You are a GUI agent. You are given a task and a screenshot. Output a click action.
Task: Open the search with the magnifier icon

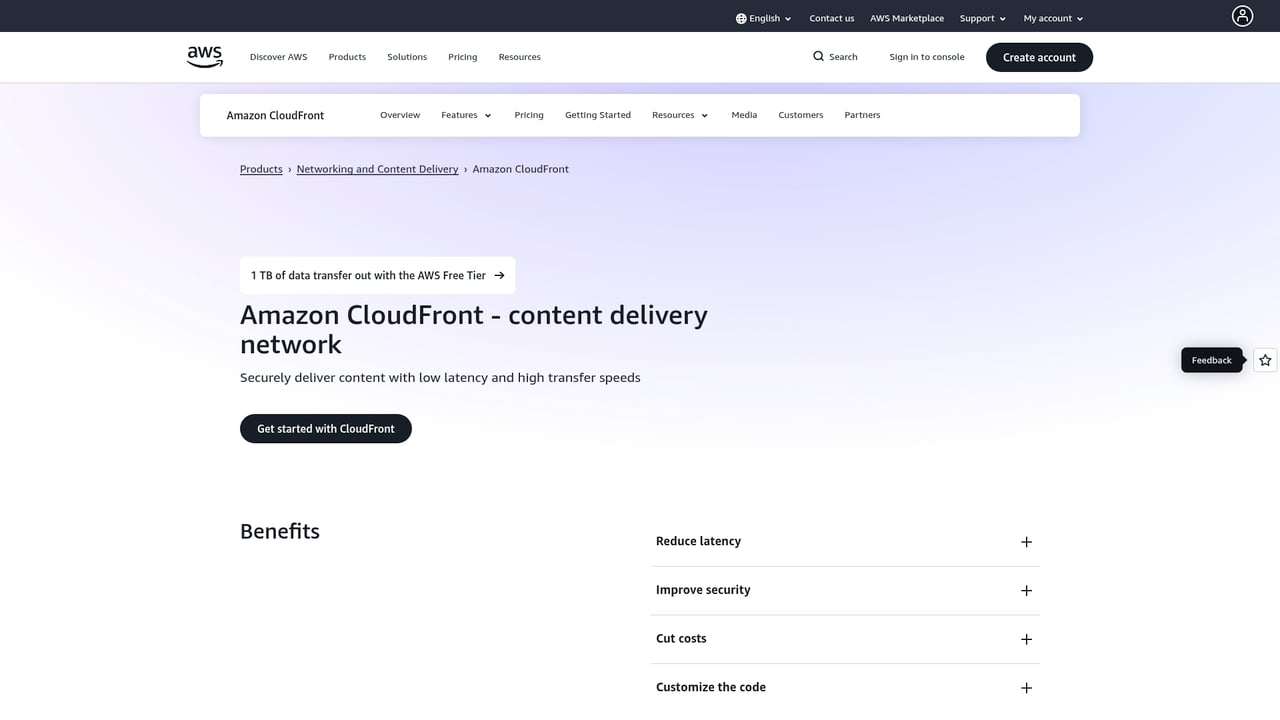tap(819, 56)
